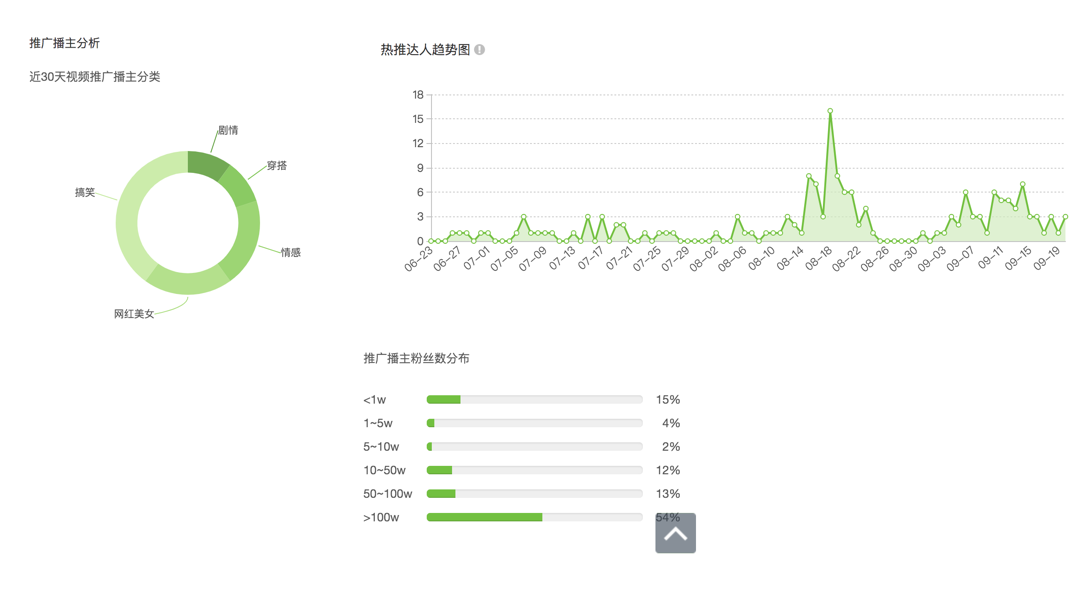Click the 10~50w fan range label
1086x600 pixels.
(x=388, y=469)
